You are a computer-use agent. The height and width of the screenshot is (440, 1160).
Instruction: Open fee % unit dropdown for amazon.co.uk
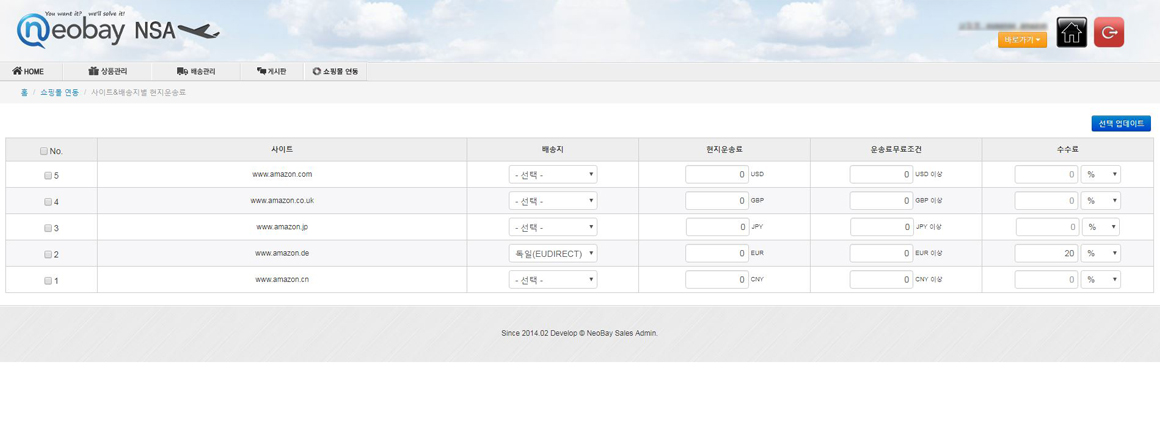pos(1101,200)
